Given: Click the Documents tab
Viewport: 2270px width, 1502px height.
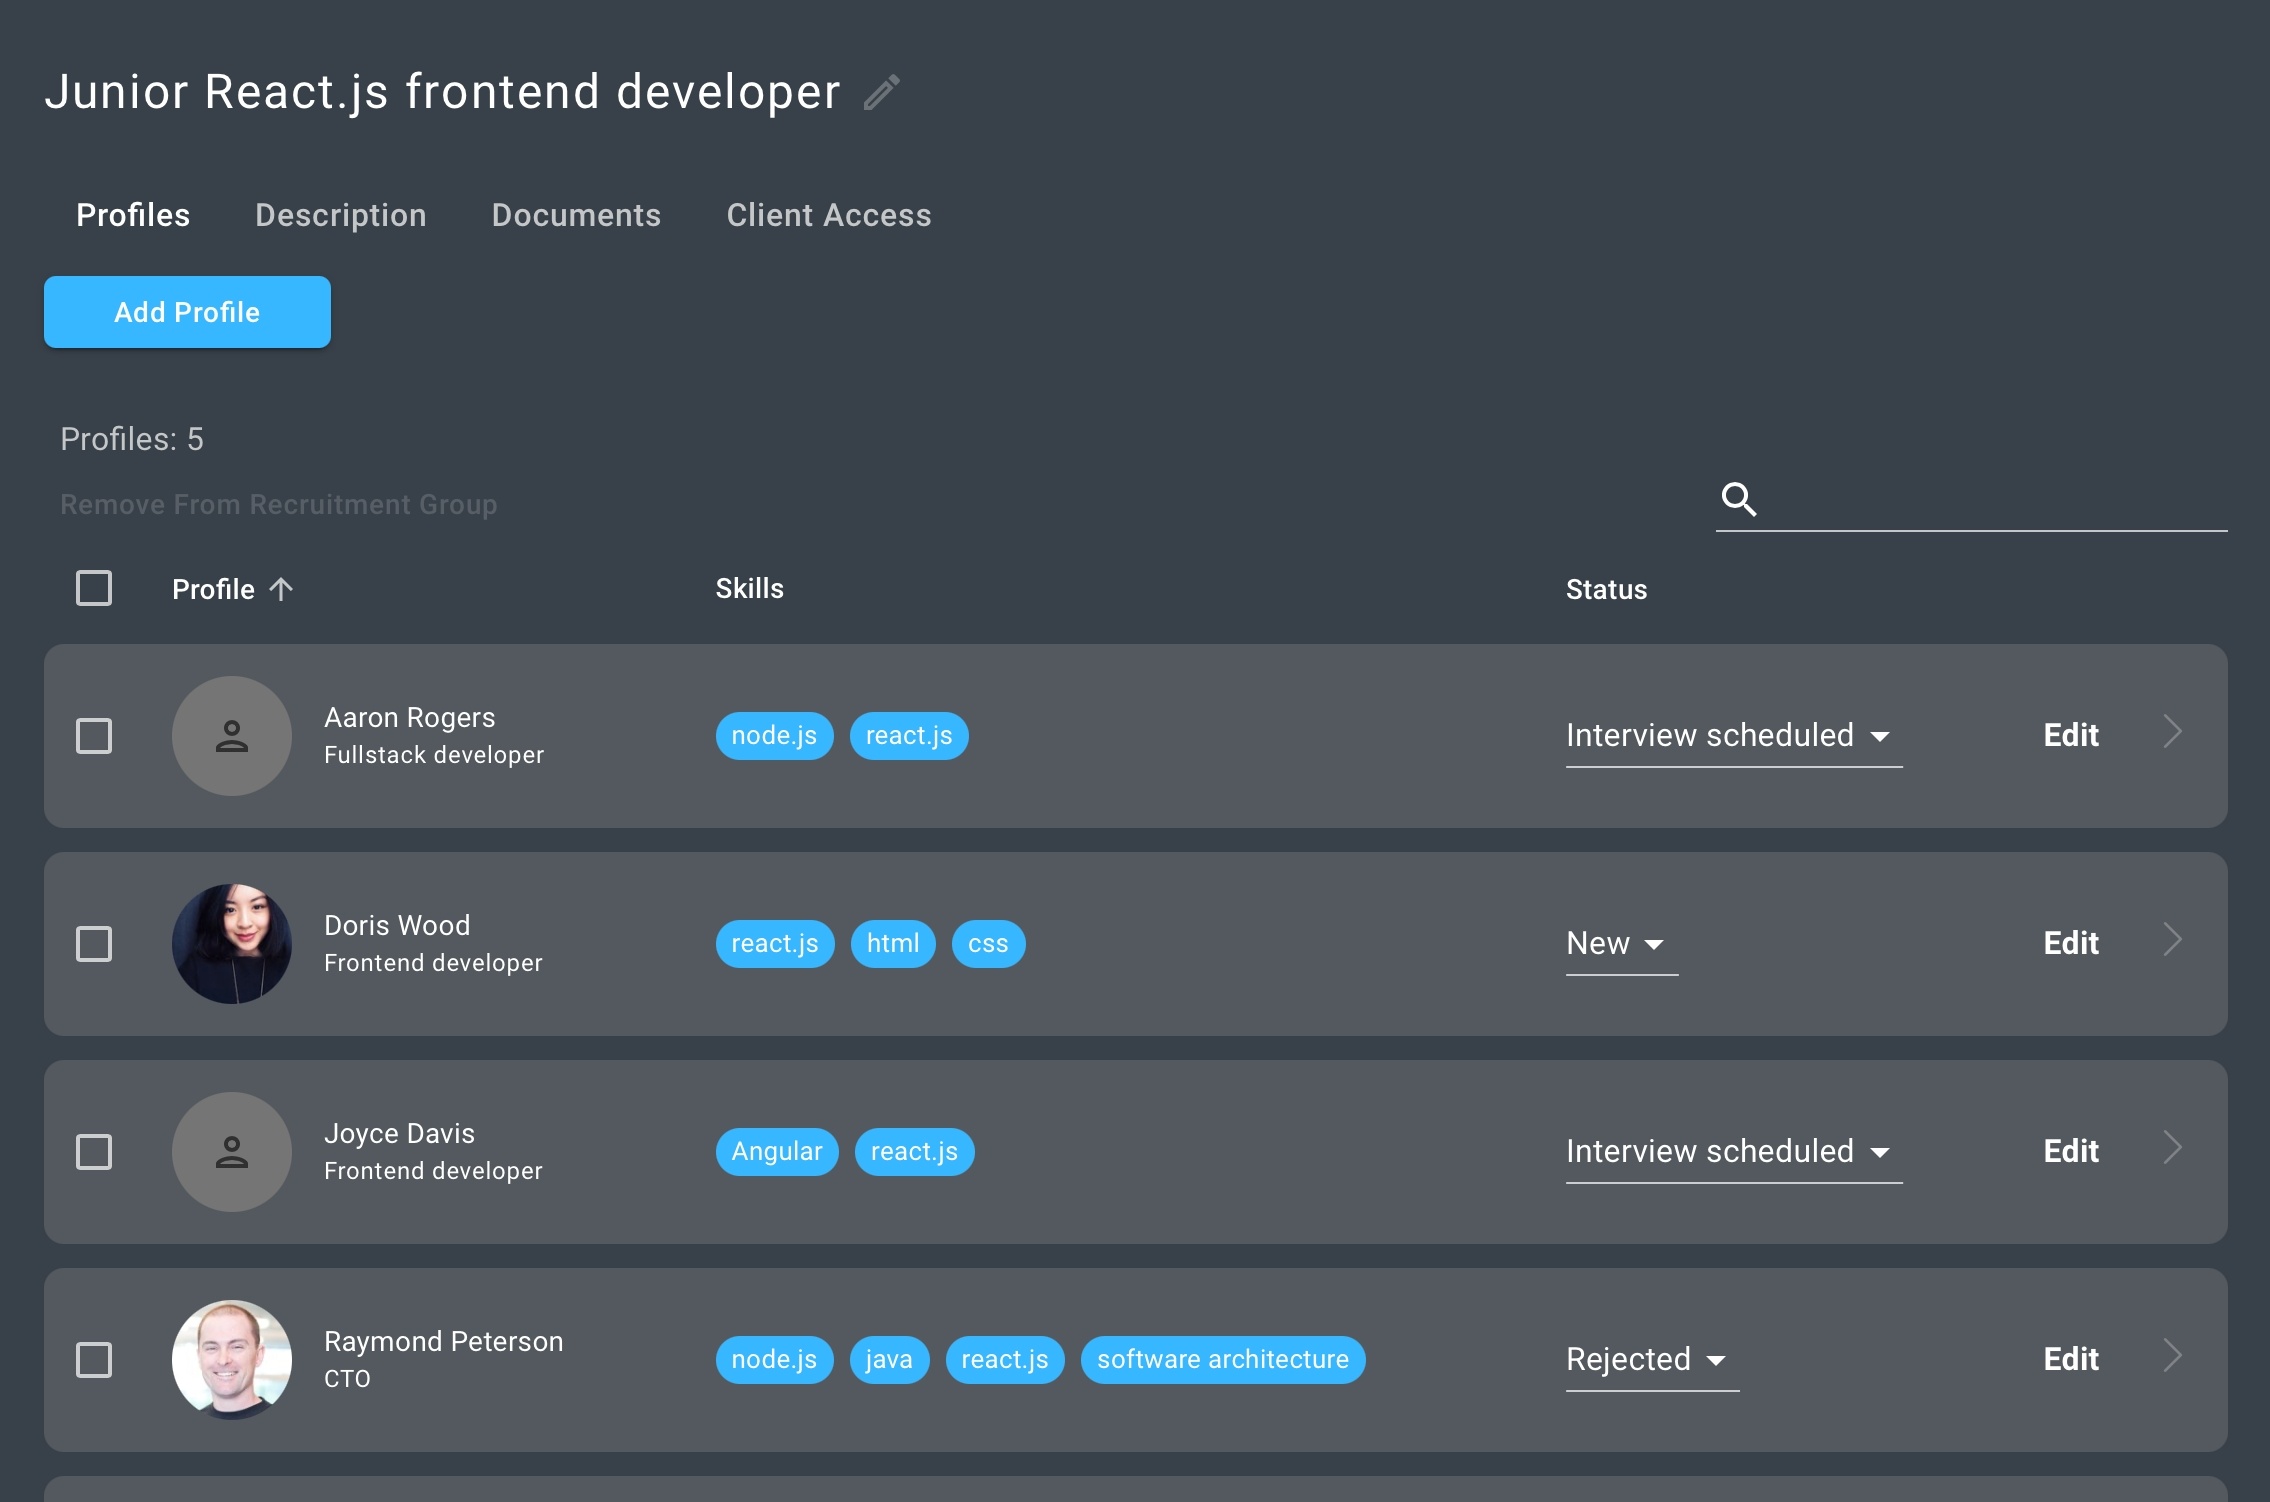Looking at the screenshot, I should [x=577, y=215].
